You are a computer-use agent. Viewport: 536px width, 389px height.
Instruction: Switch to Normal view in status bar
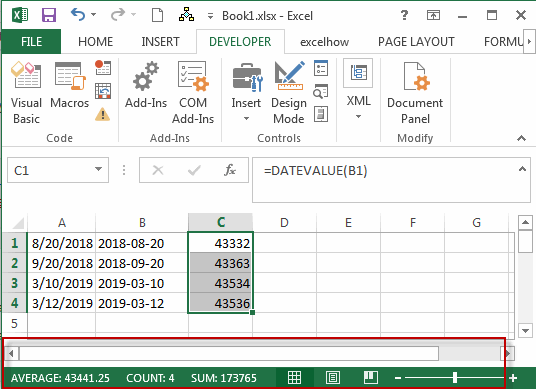294,378
